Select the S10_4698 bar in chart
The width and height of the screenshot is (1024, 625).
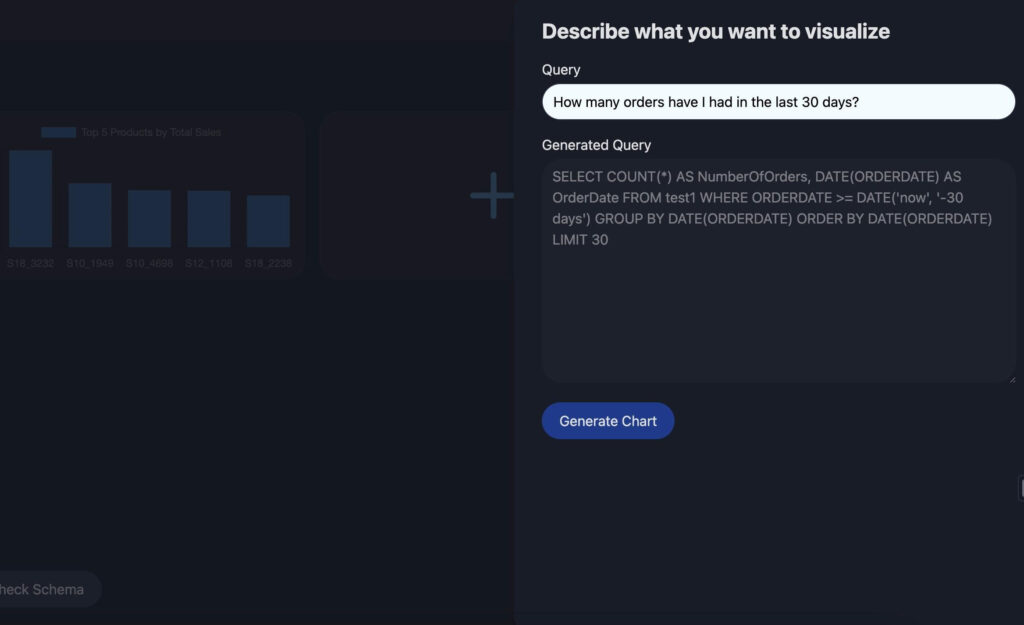149,218
